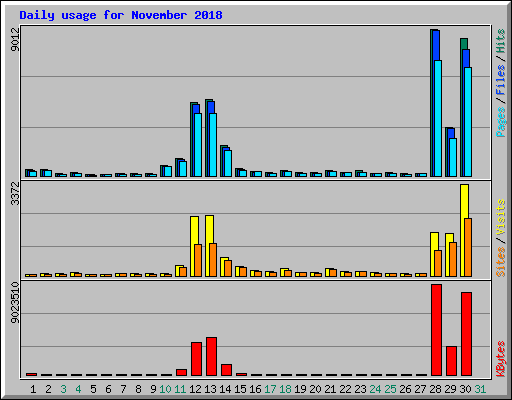Click the title "Daily usage for November 2018"
The height and width of the screenshot is (400, 512).
(x=121, y=15)
